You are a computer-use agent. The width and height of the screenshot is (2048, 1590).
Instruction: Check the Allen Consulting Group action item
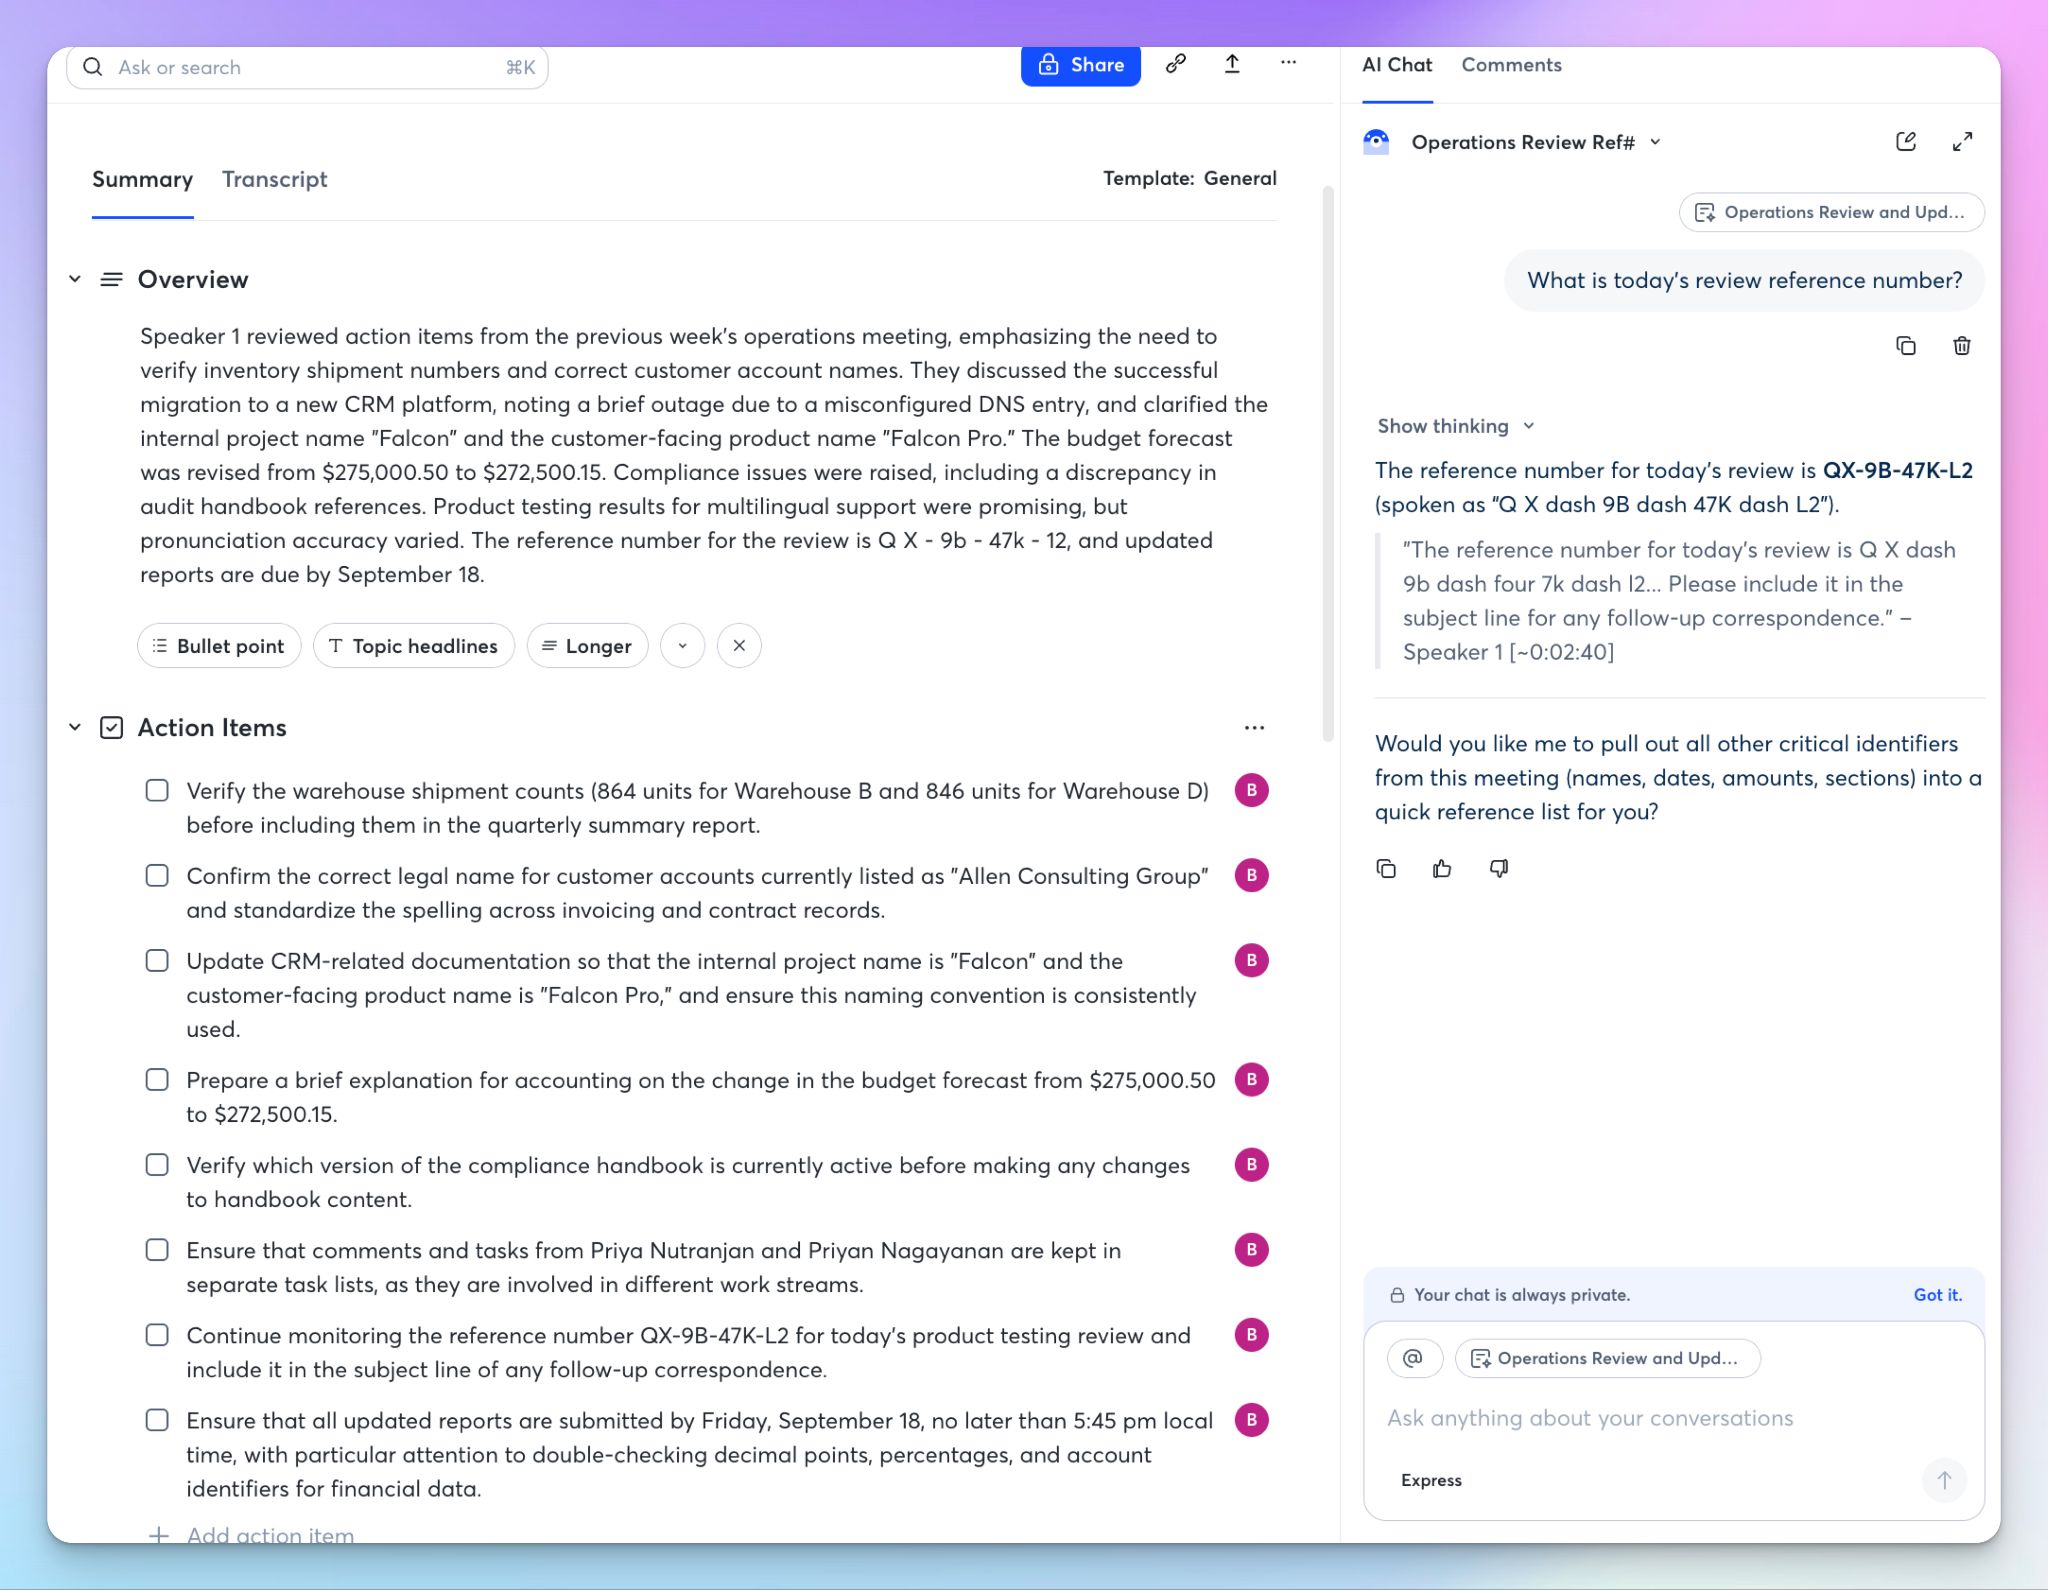click(157, 876)
